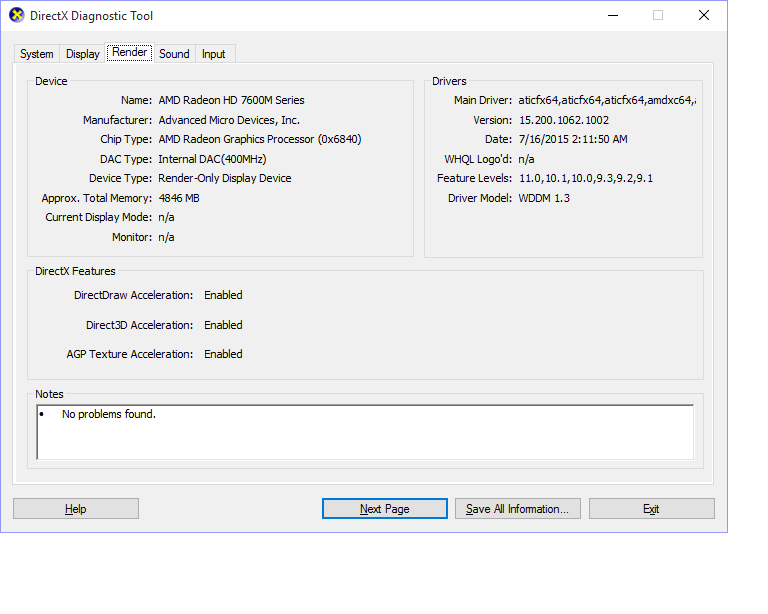Click the Help button
The width and height of the screenshot is (768, 614).
pos(76,509)
